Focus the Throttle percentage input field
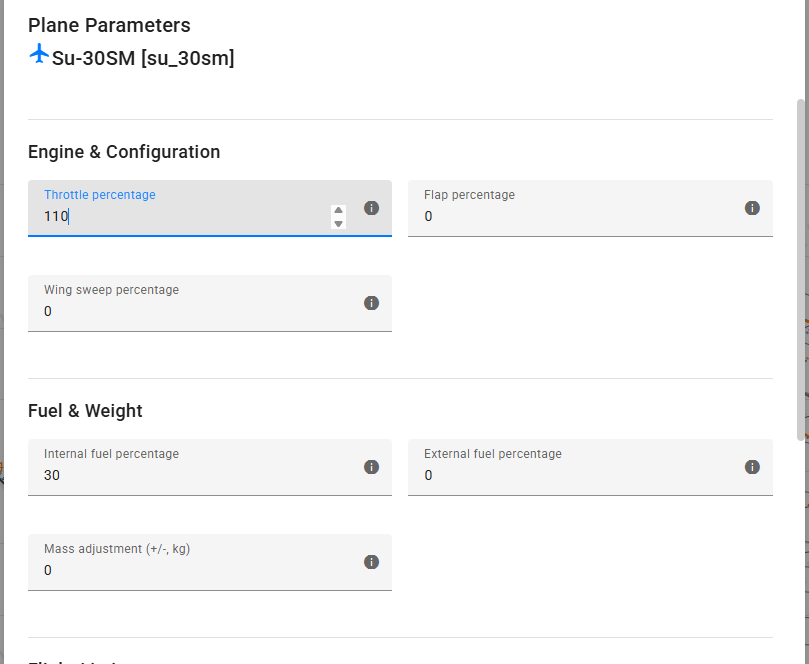This screenshot has height=664, width=809. [x=180, y=216]
